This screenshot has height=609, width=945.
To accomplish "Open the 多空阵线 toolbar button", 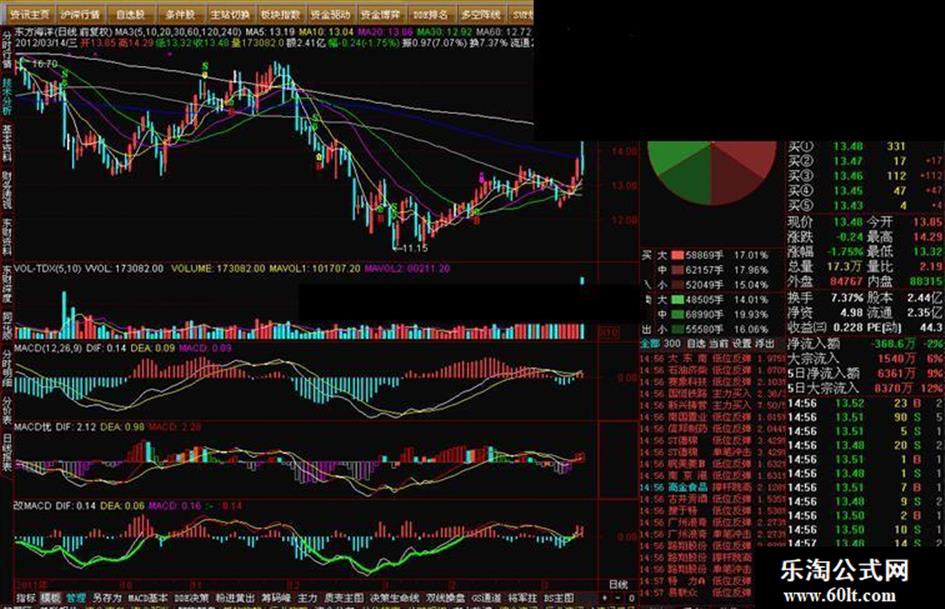I will [480, 13].
